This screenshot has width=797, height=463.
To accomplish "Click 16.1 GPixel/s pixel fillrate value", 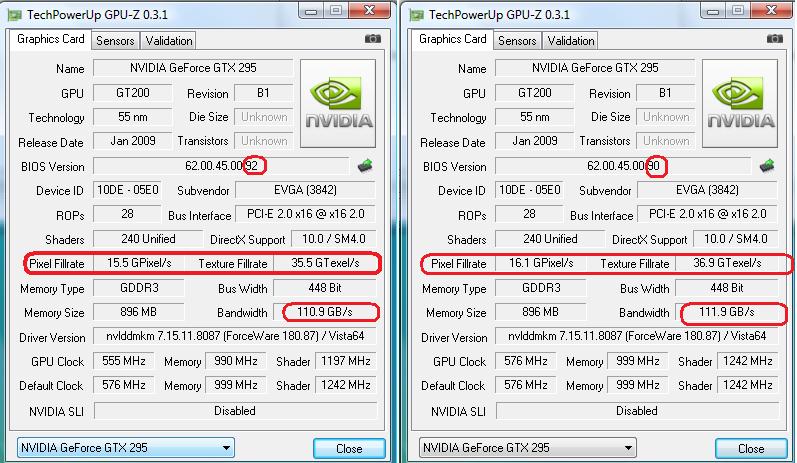I will [x=541, y=263].
